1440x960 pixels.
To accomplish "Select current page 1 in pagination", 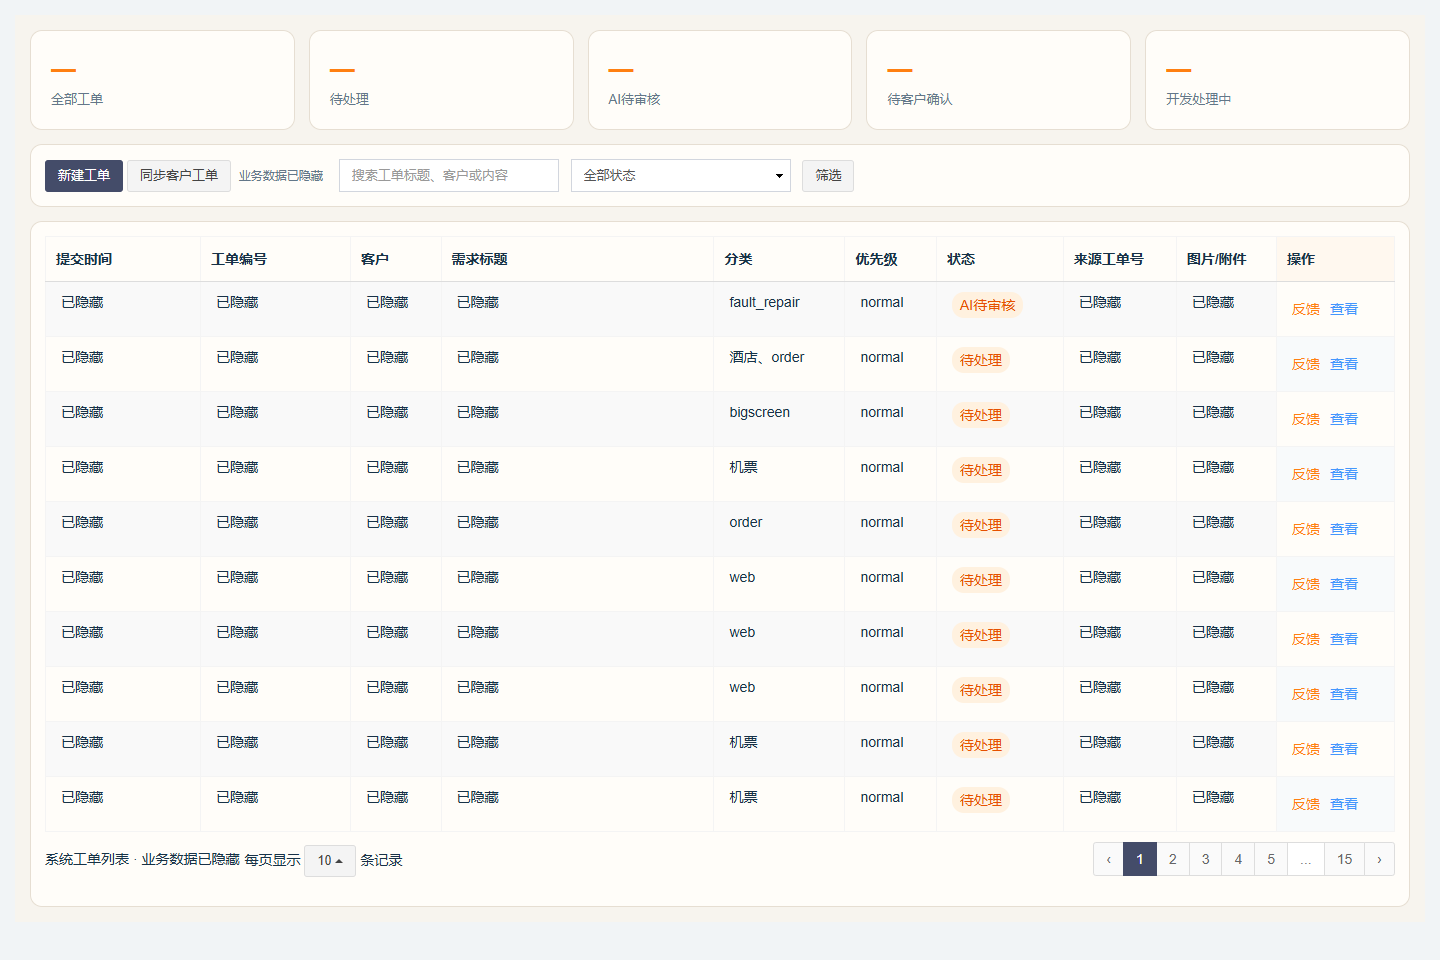I will pos(1140,859).
